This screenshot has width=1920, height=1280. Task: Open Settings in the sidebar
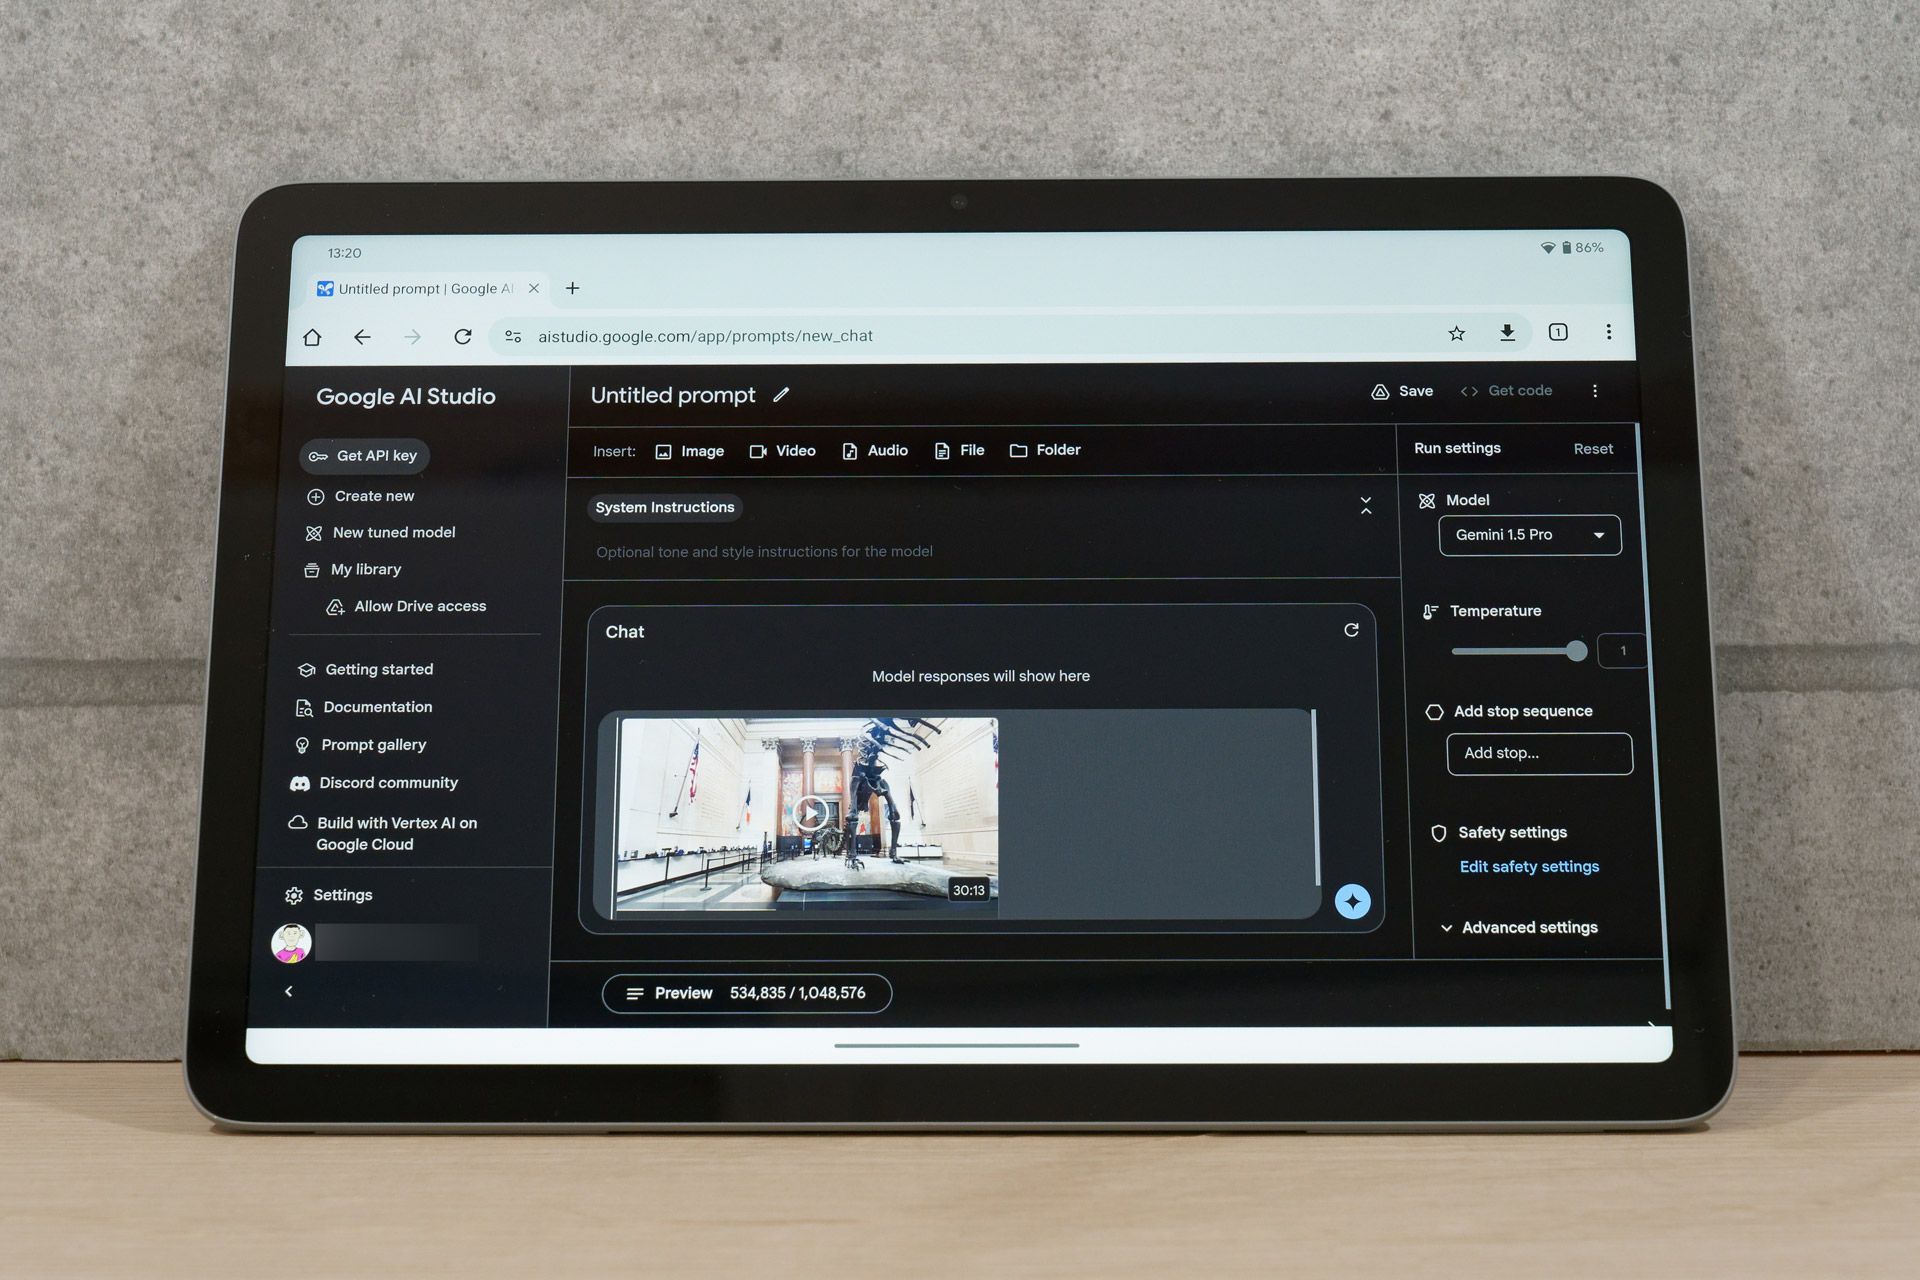[x=329, y=895]
